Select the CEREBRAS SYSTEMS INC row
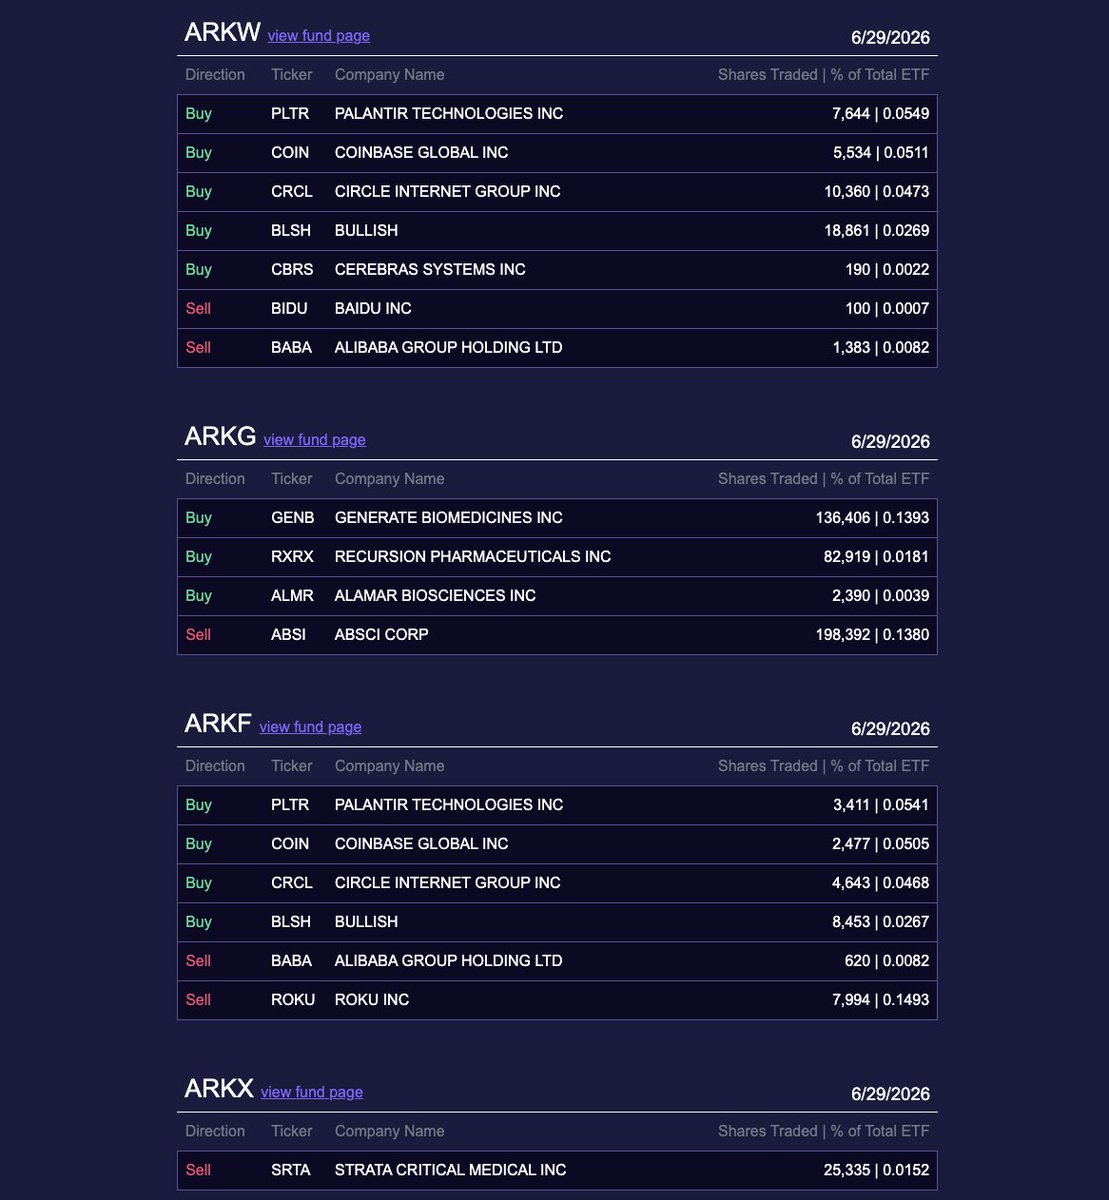 pos(557,270)
